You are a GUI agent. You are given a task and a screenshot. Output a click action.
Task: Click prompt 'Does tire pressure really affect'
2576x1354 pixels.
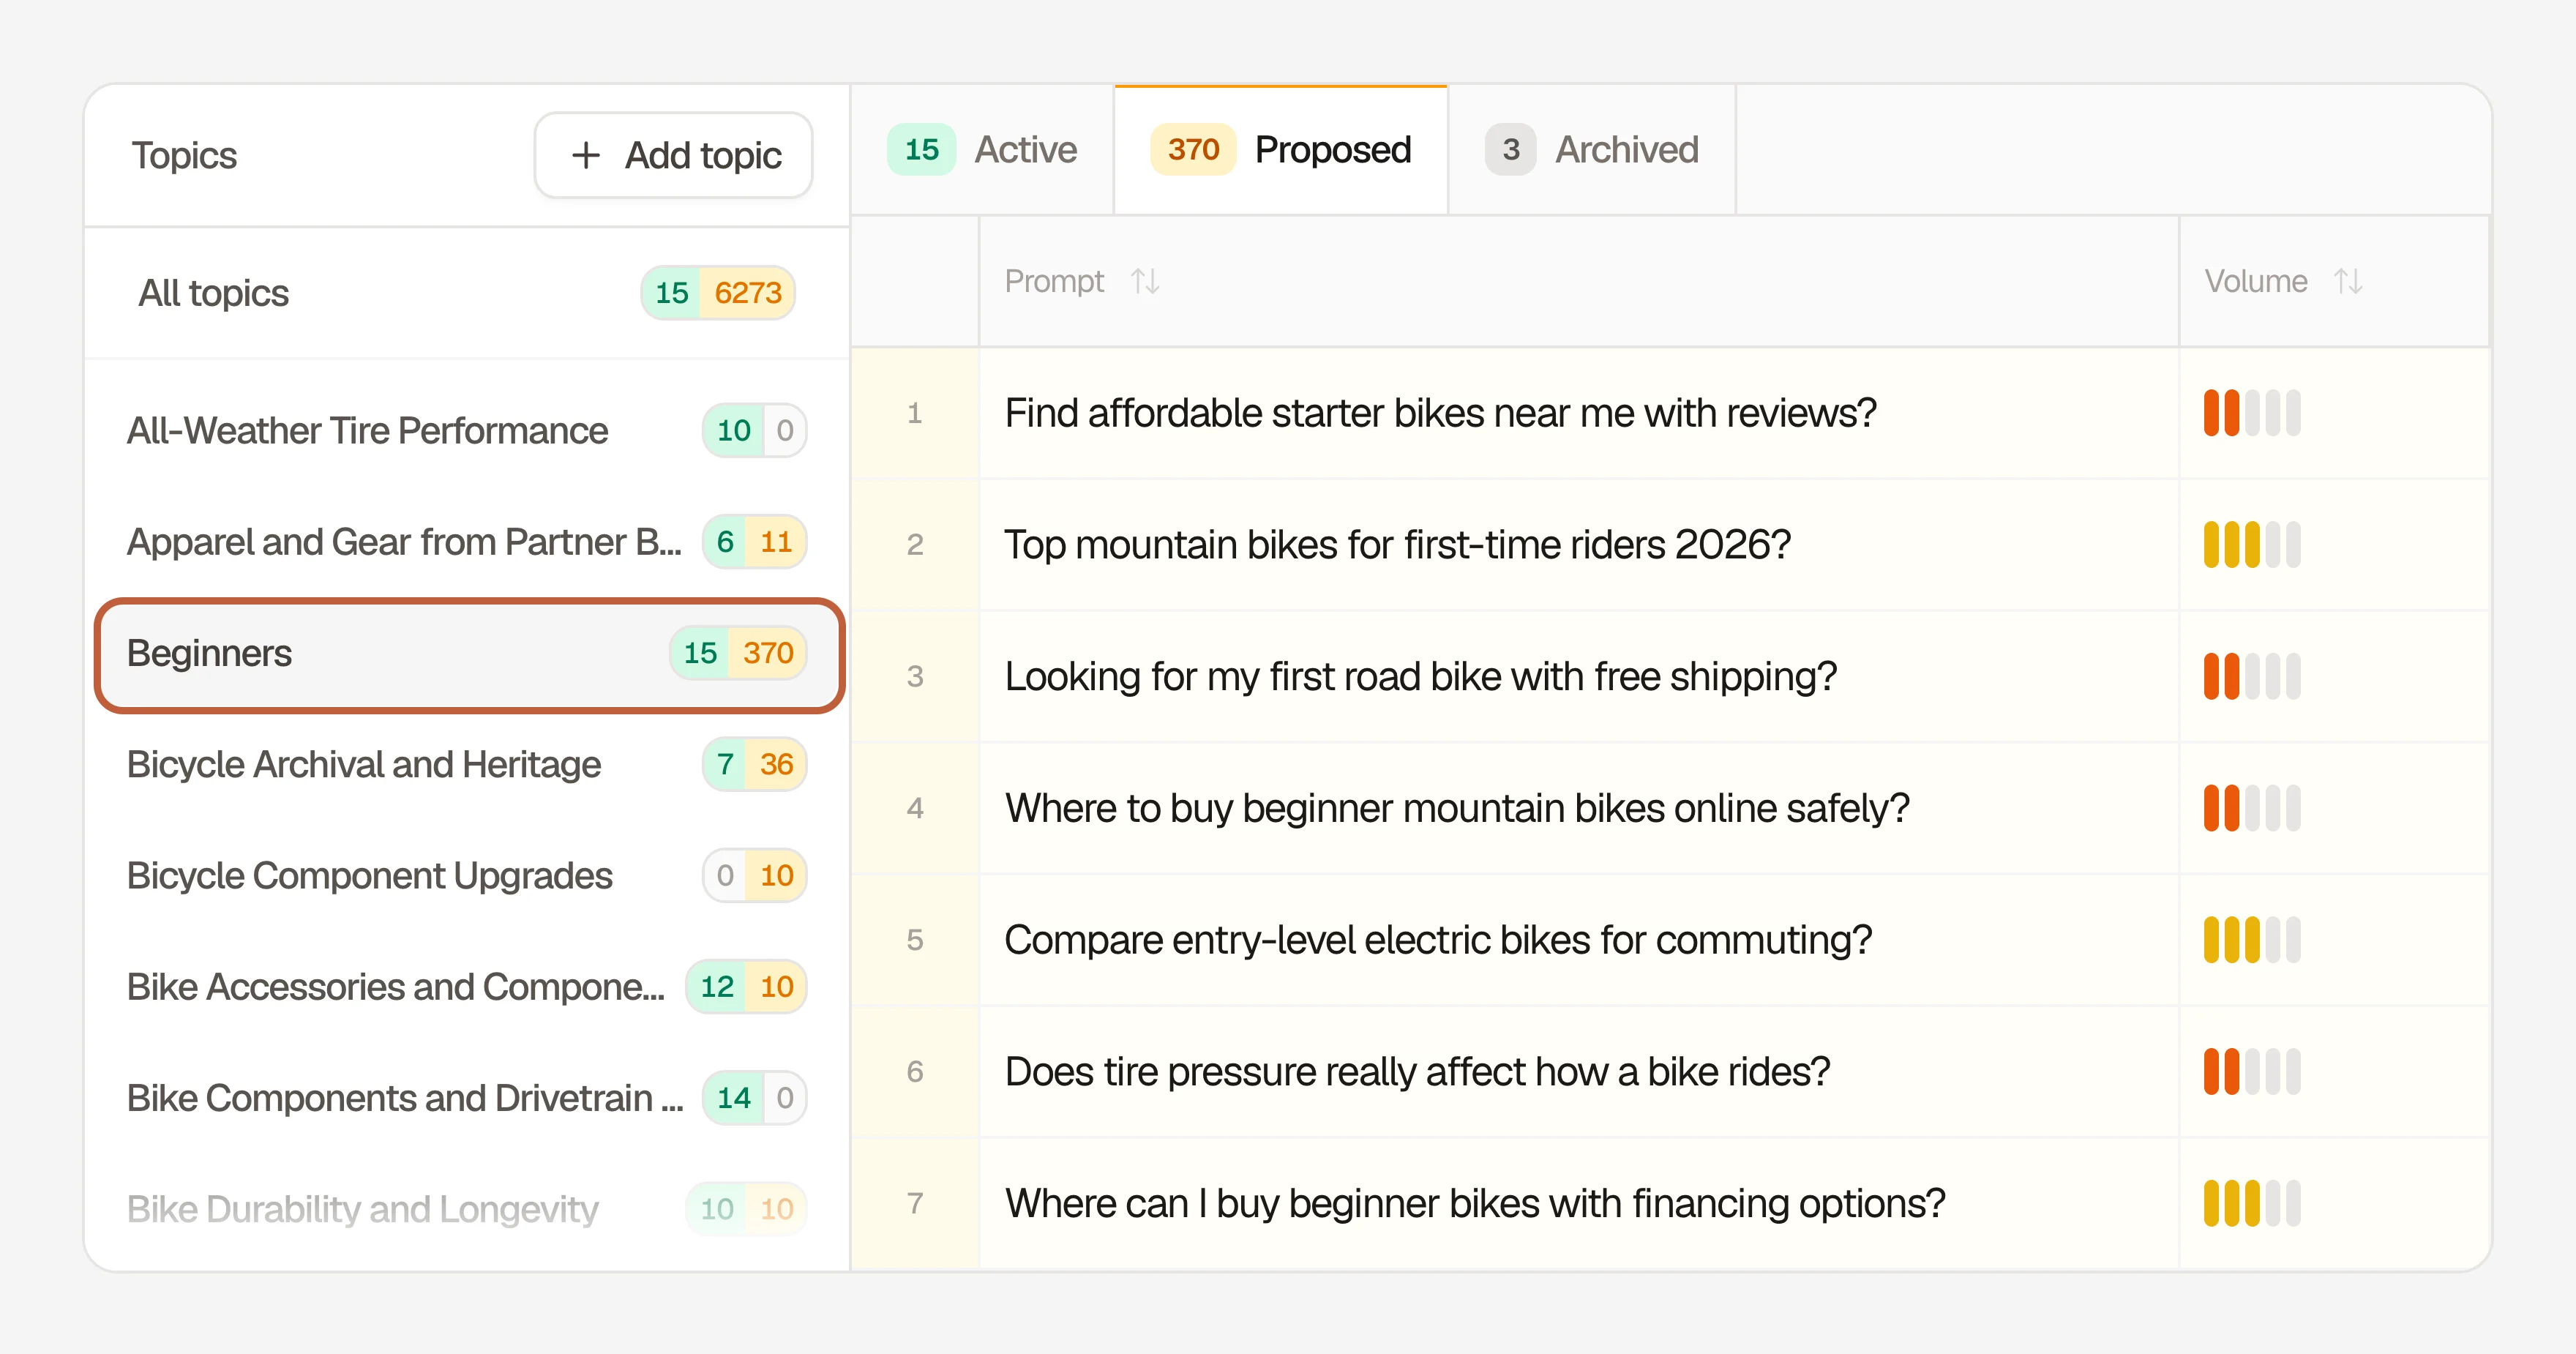[x=1417, y=1072]
